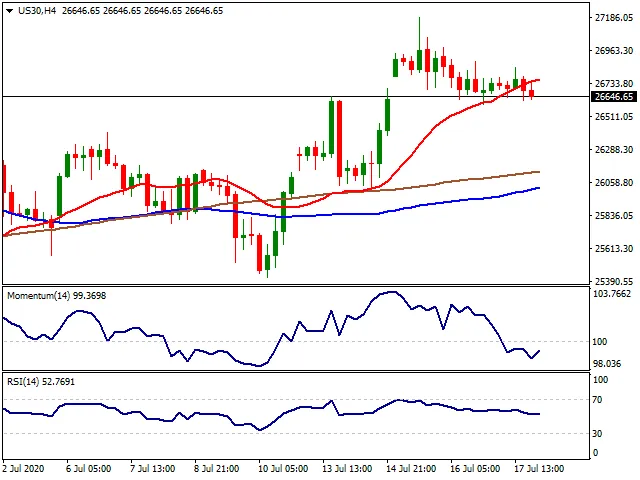
Task: Click the Momentum 100 level label
Action: click(x=600, y=342)
